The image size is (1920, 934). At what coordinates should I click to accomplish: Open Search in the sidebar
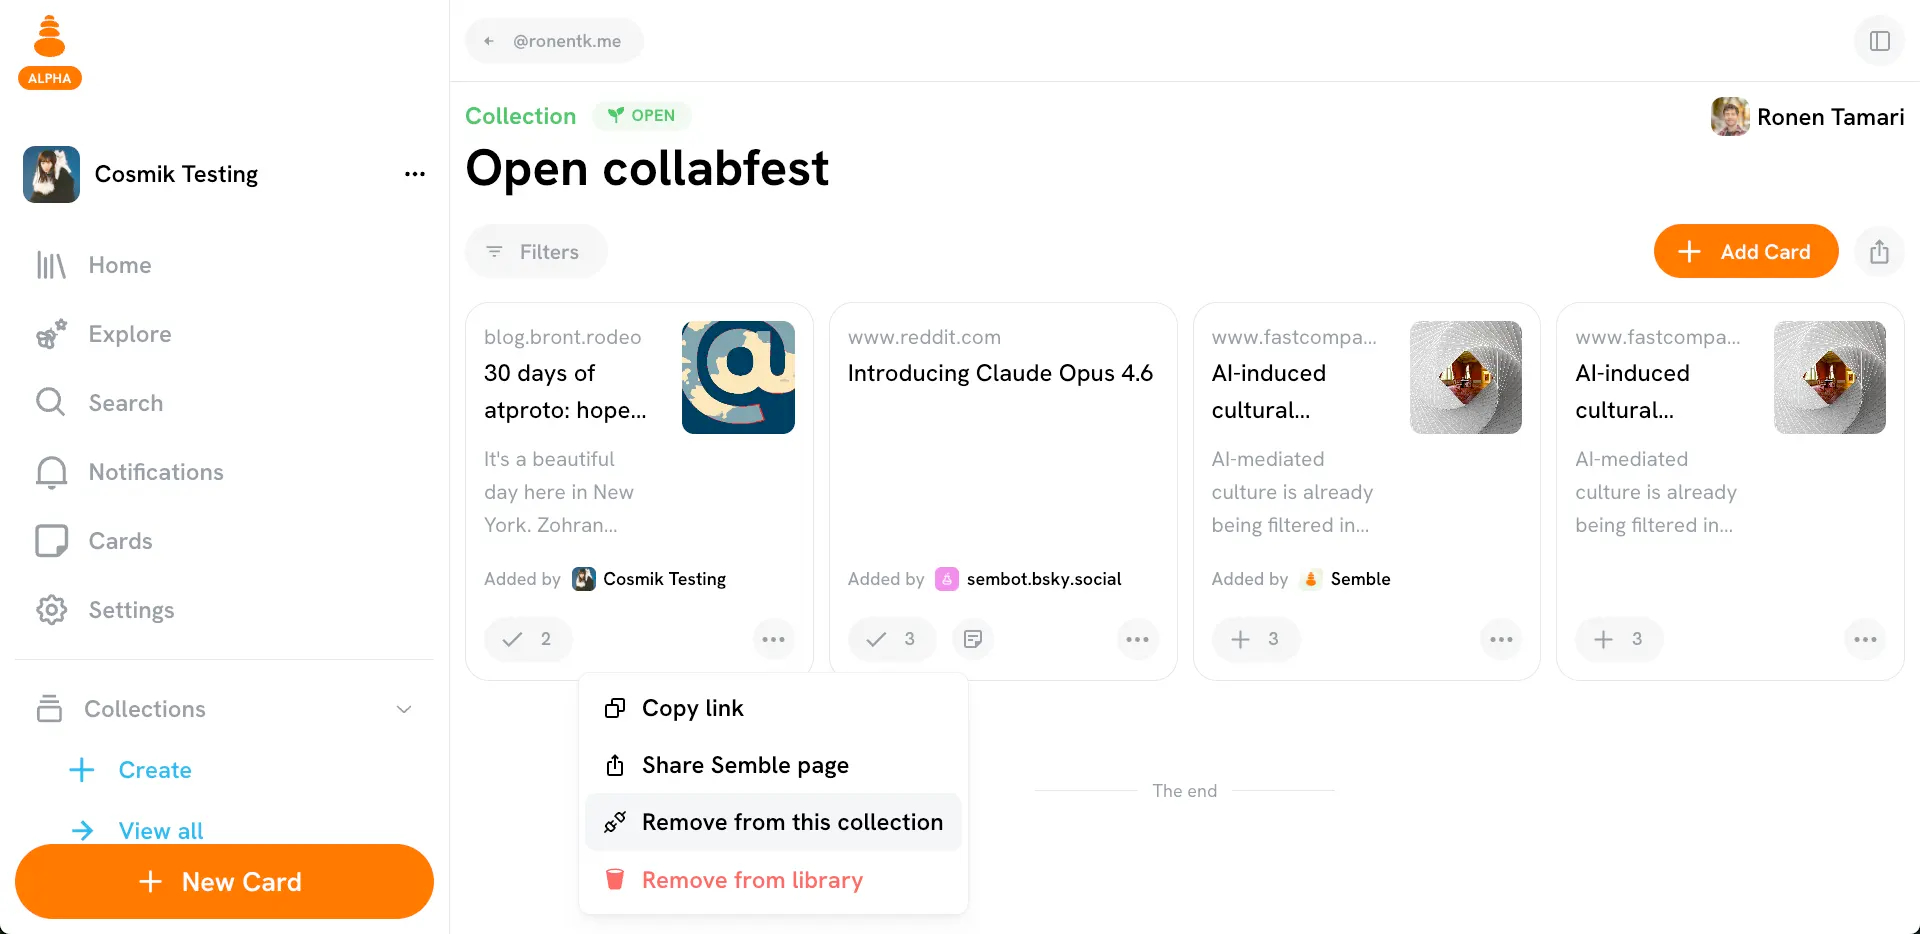(125, 403)
